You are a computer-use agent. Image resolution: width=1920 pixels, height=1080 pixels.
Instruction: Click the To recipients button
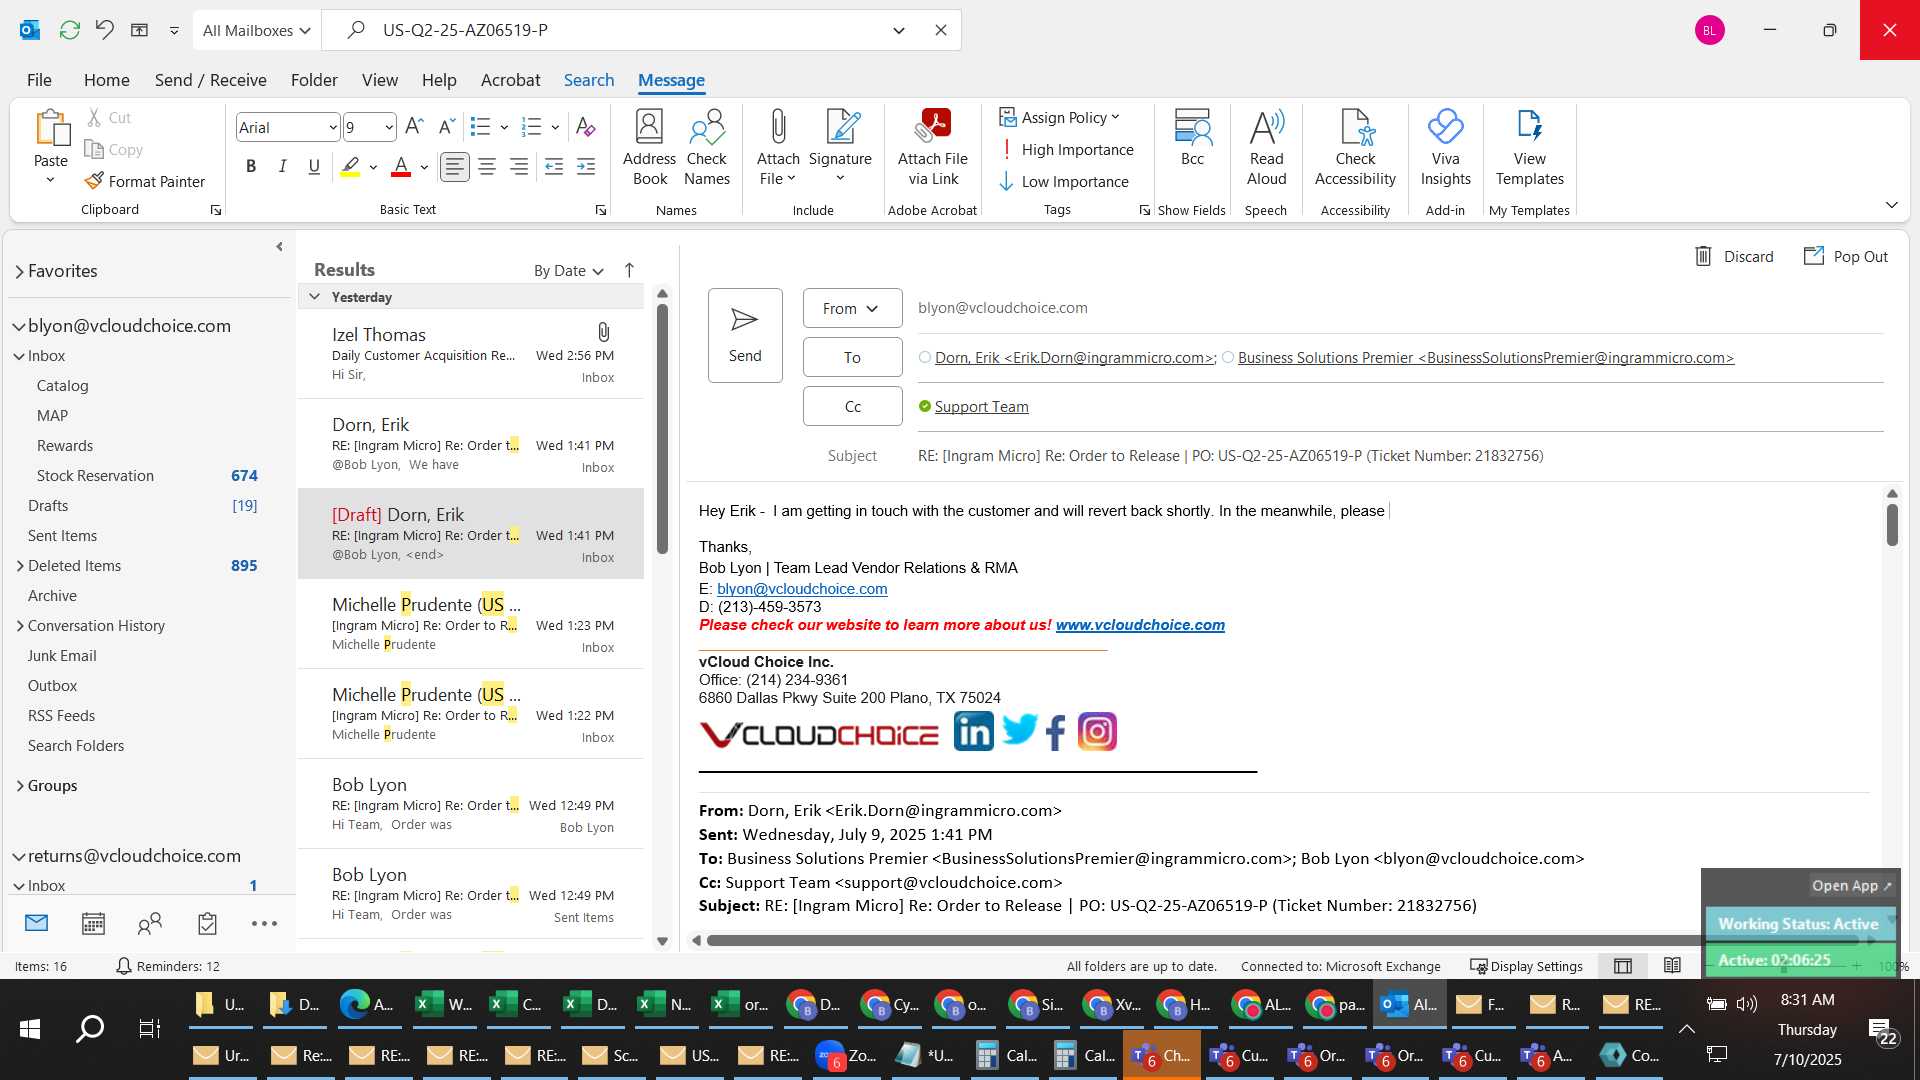[852, 357]
